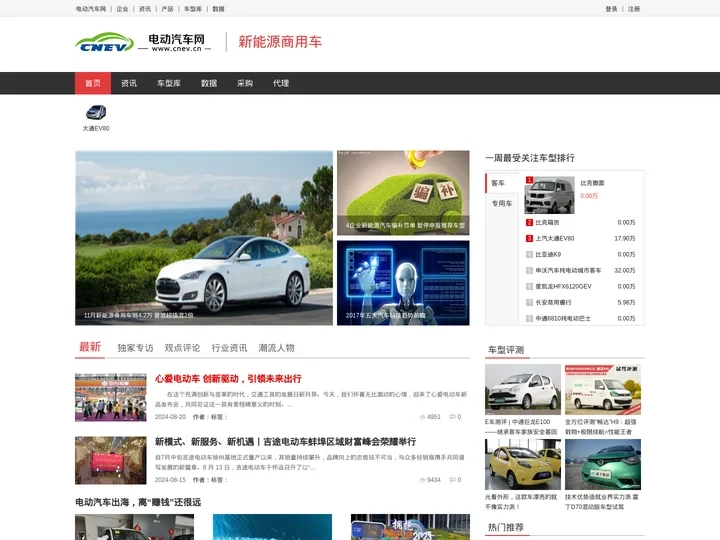This screenshot has width=720, height=540.
Task: Open the 畅达H9 review photo
Action: (603, 389)
